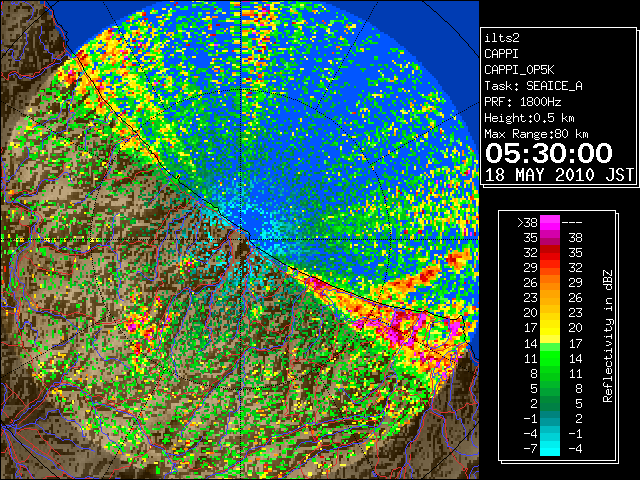Click the 'CAPPI_0P5K' product name
This screenshot has width=640, height=480.
tap(519, 70)
